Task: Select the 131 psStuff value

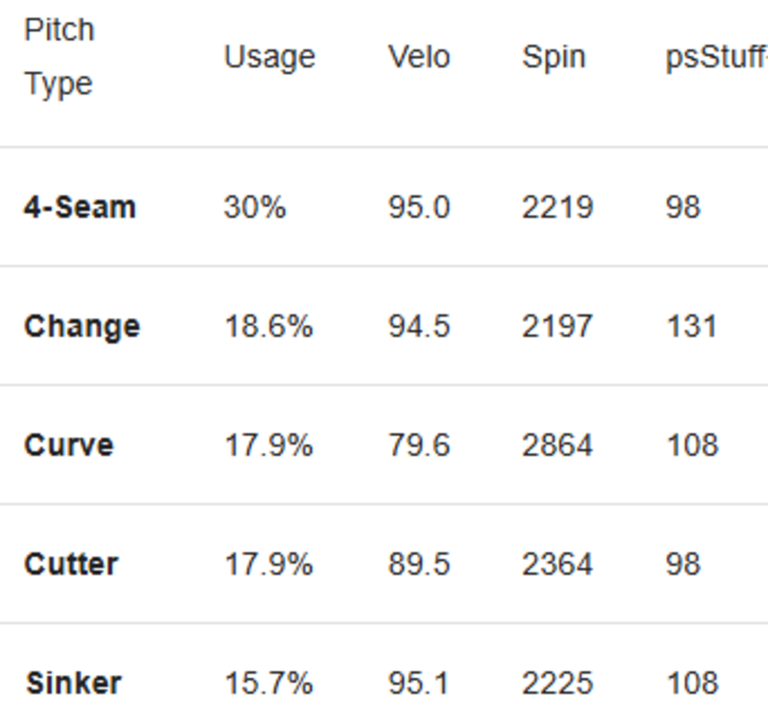Action: [691, 326]
